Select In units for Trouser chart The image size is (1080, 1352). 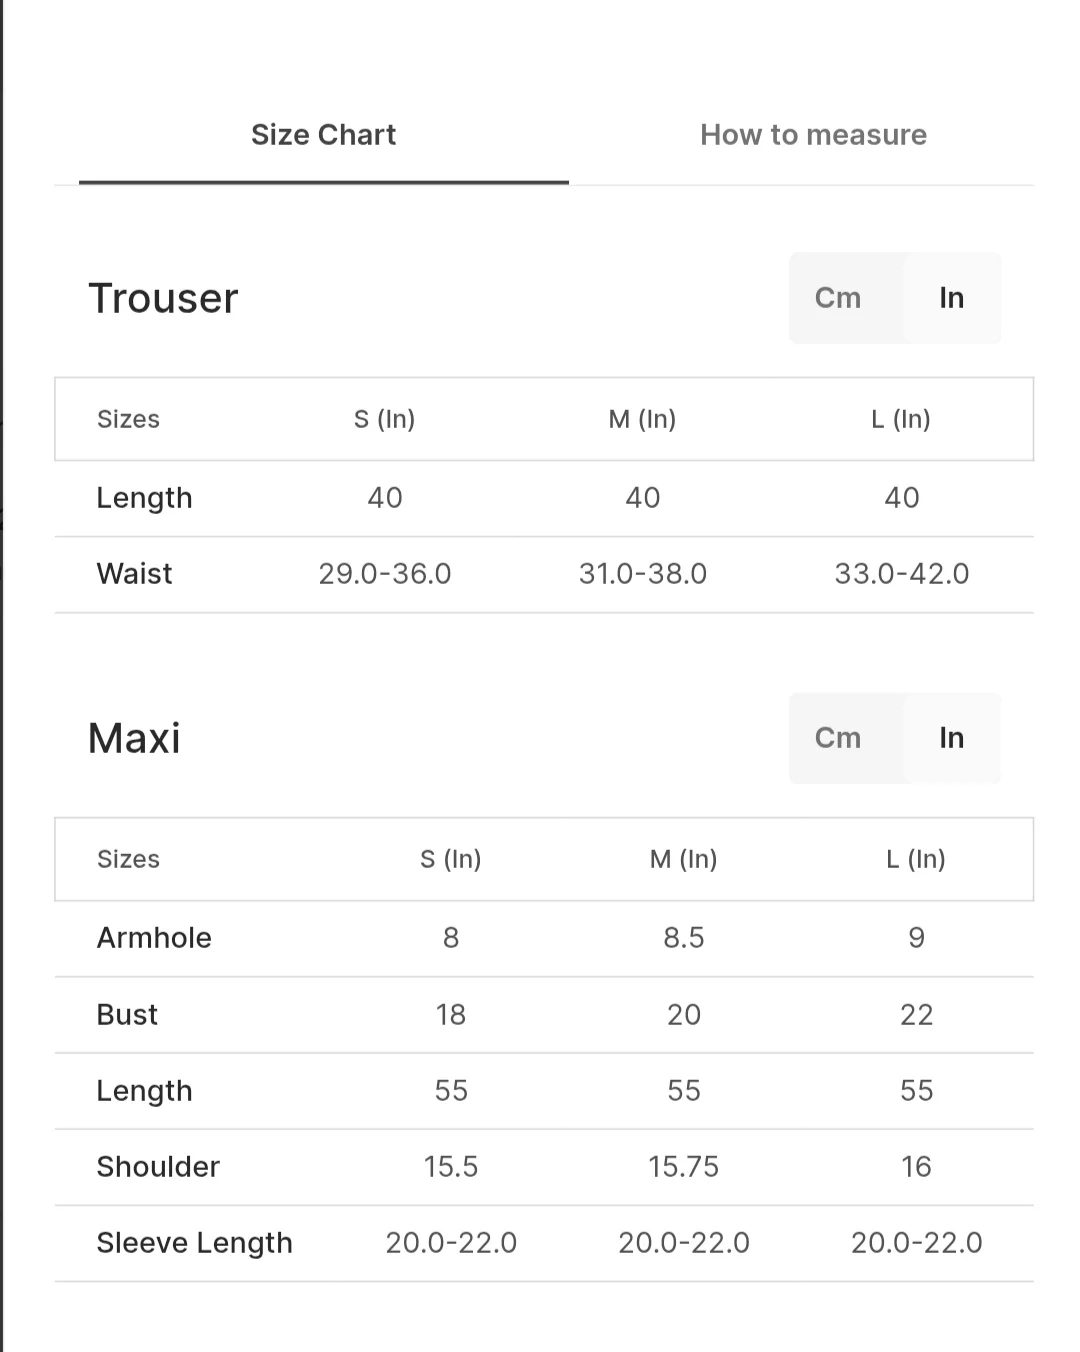pyautogui.click(x=951, y=298)
